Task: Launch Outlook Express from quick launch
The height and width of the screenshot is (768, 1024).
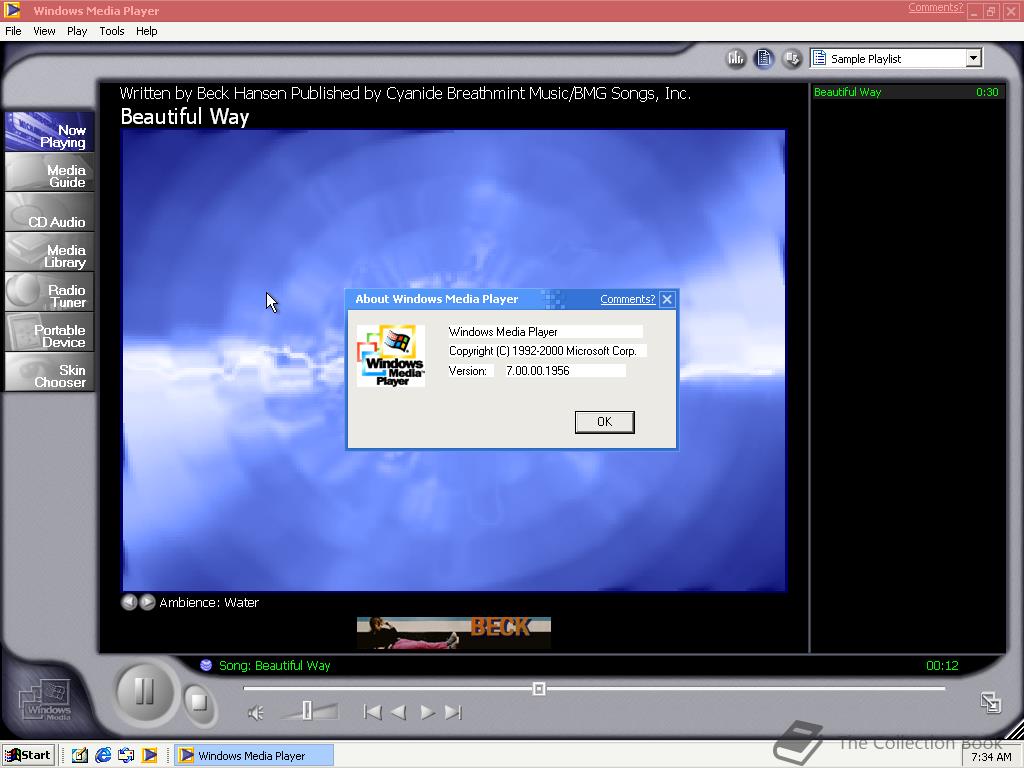Action: coord(126,756)
